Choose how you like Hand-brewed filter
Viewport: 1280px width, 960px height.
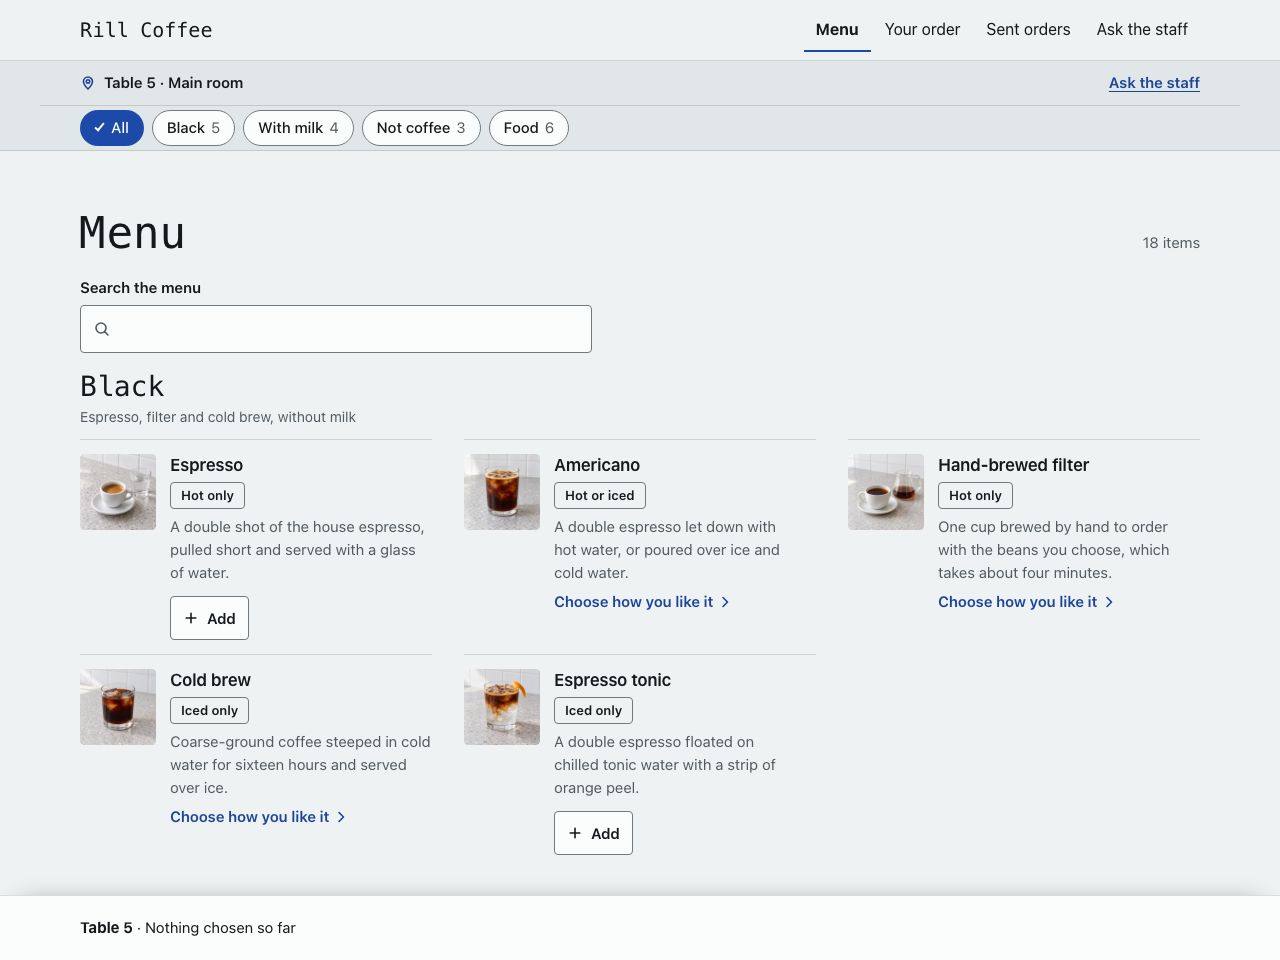[1026, 602]
